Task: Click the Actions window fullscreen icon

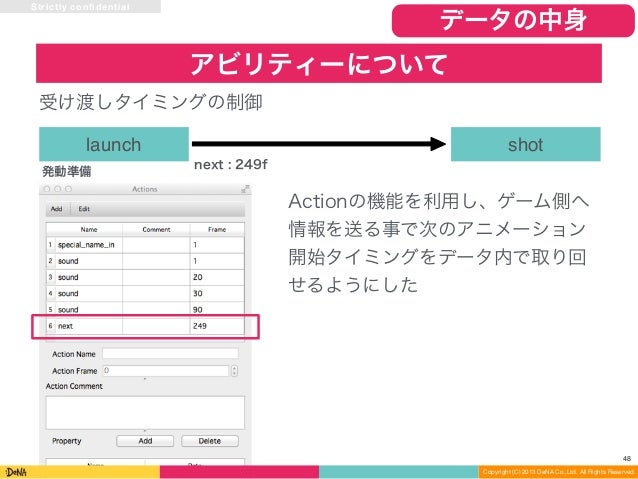Action: [245, 189]
